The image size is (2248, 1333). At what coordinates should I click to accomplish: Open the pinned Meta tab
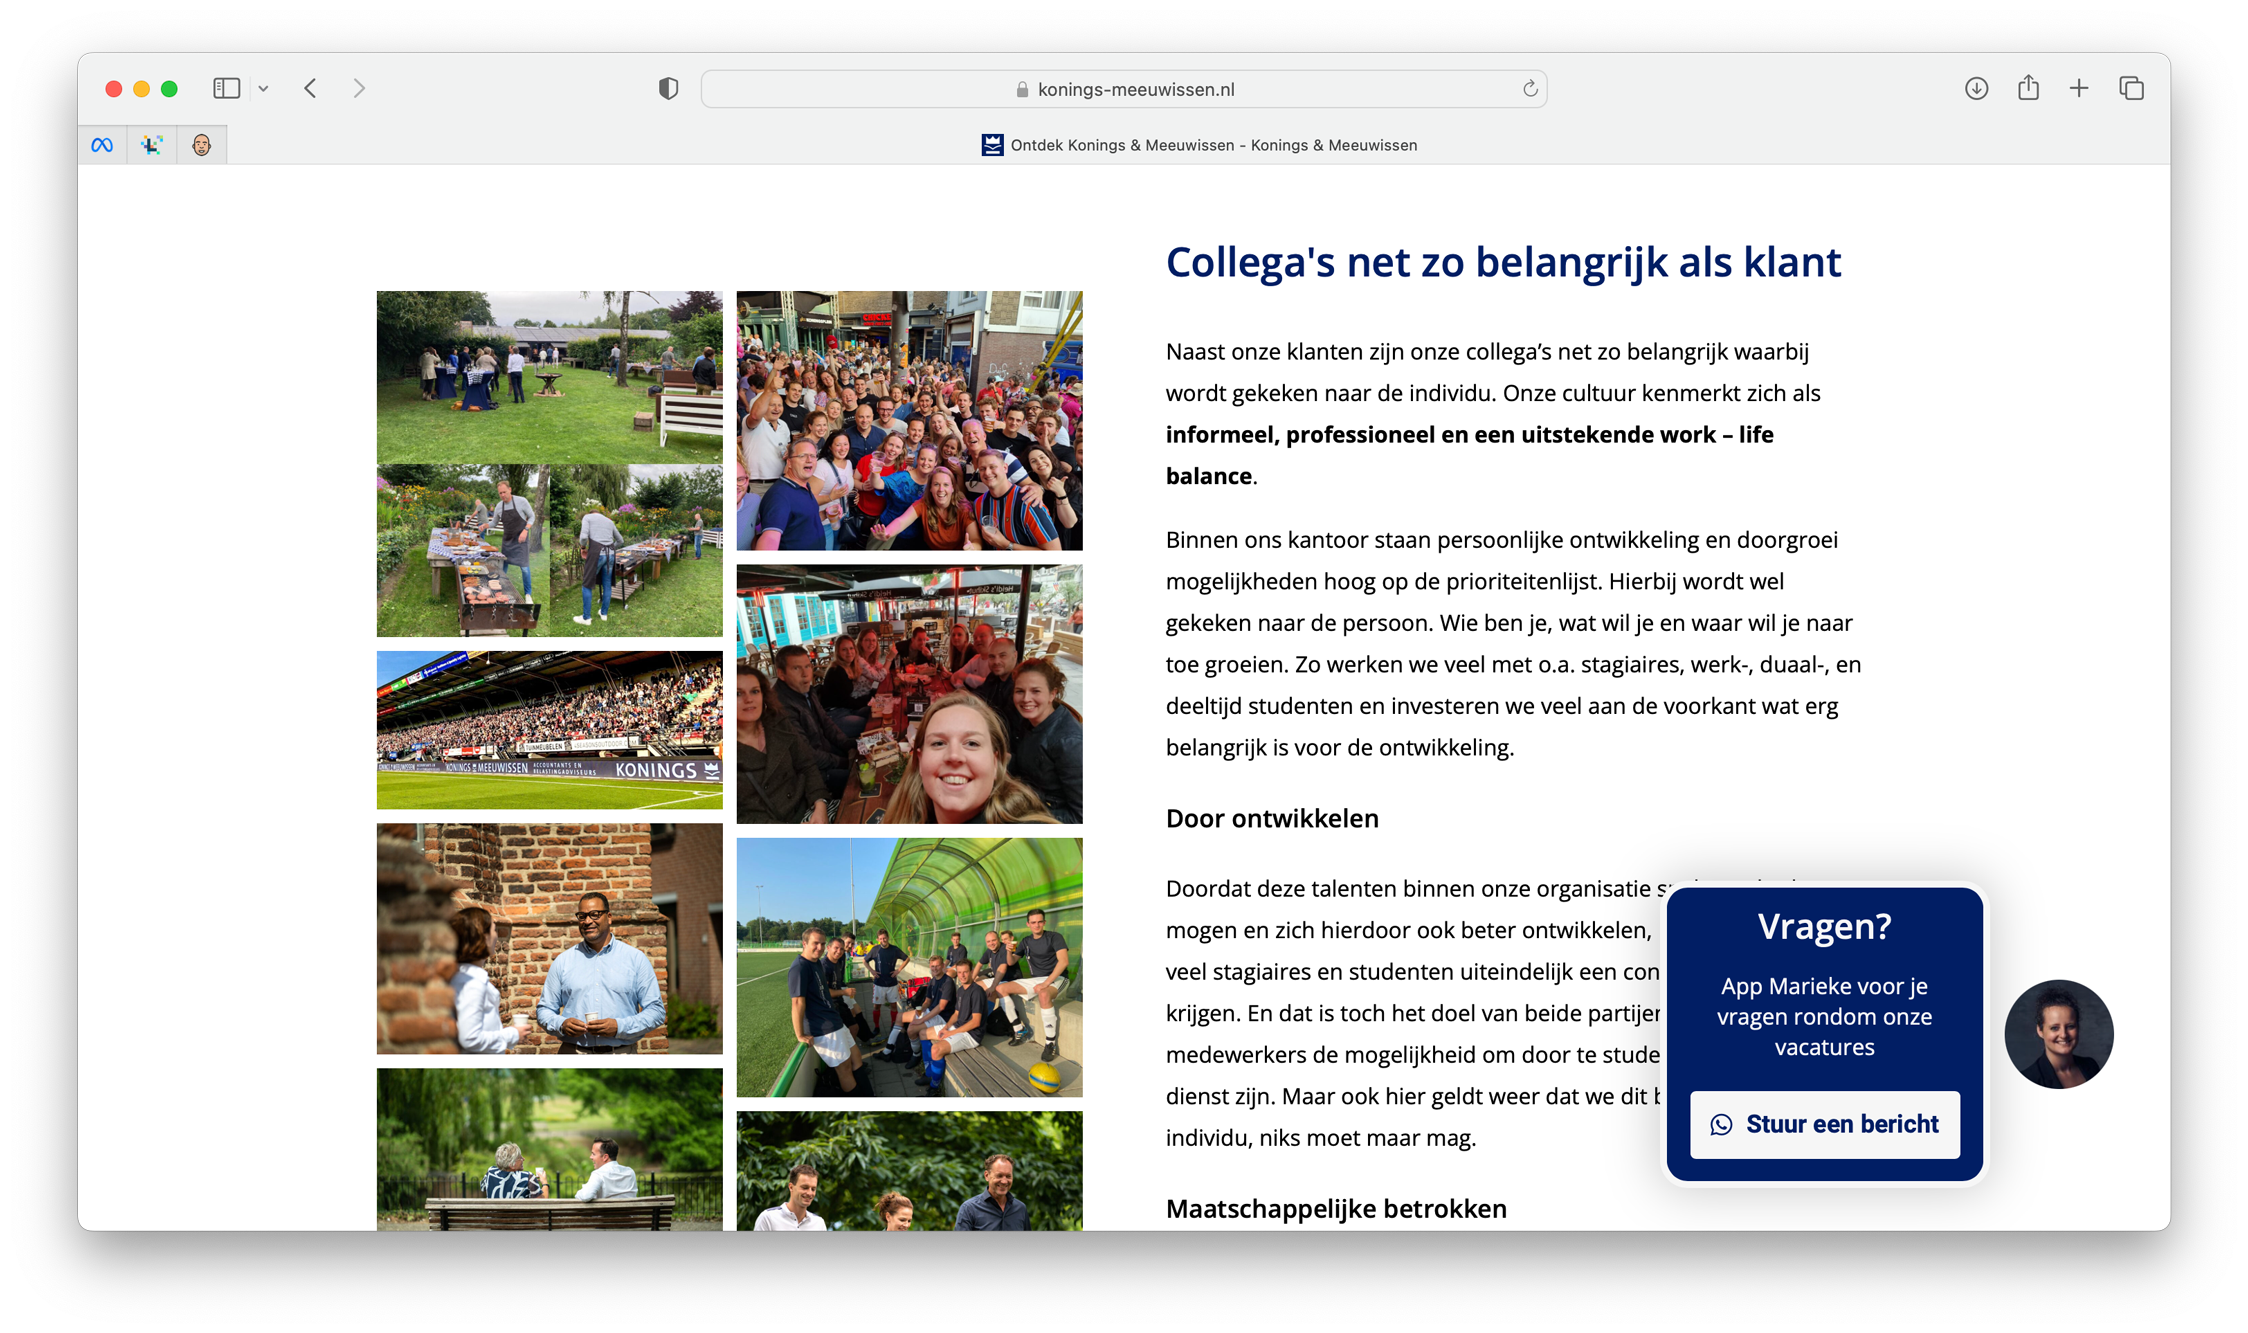point(102,145)
